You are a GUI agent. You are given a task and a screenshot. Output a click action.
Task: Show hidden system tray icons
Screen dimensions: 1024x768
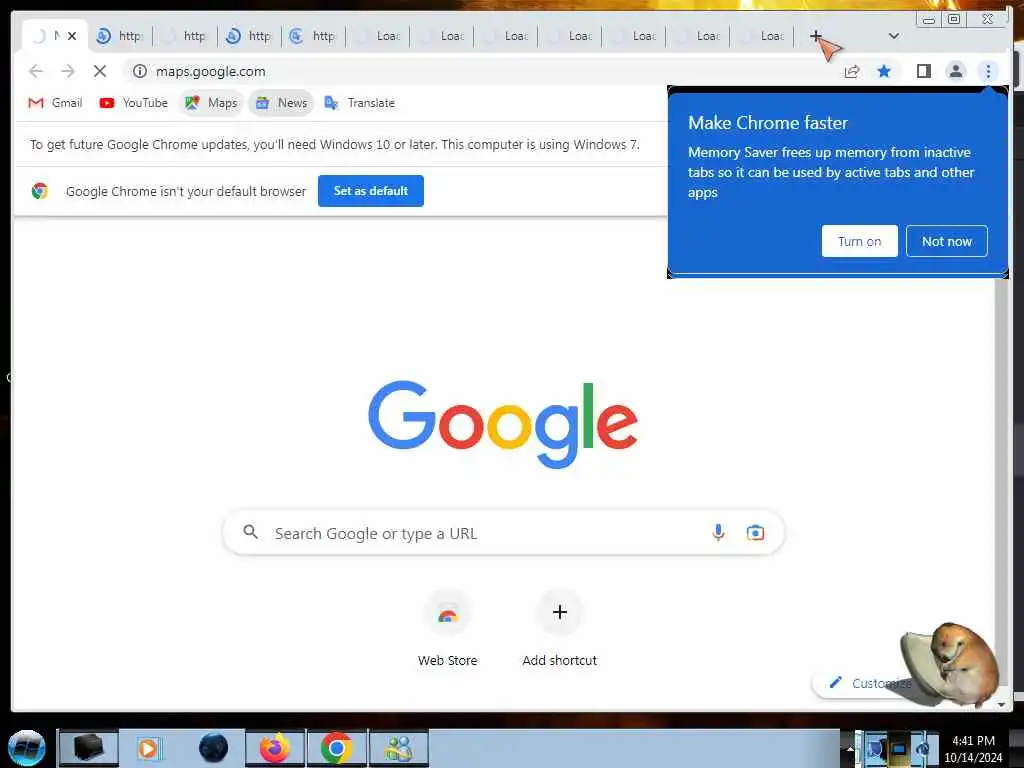tap(850, 748)
